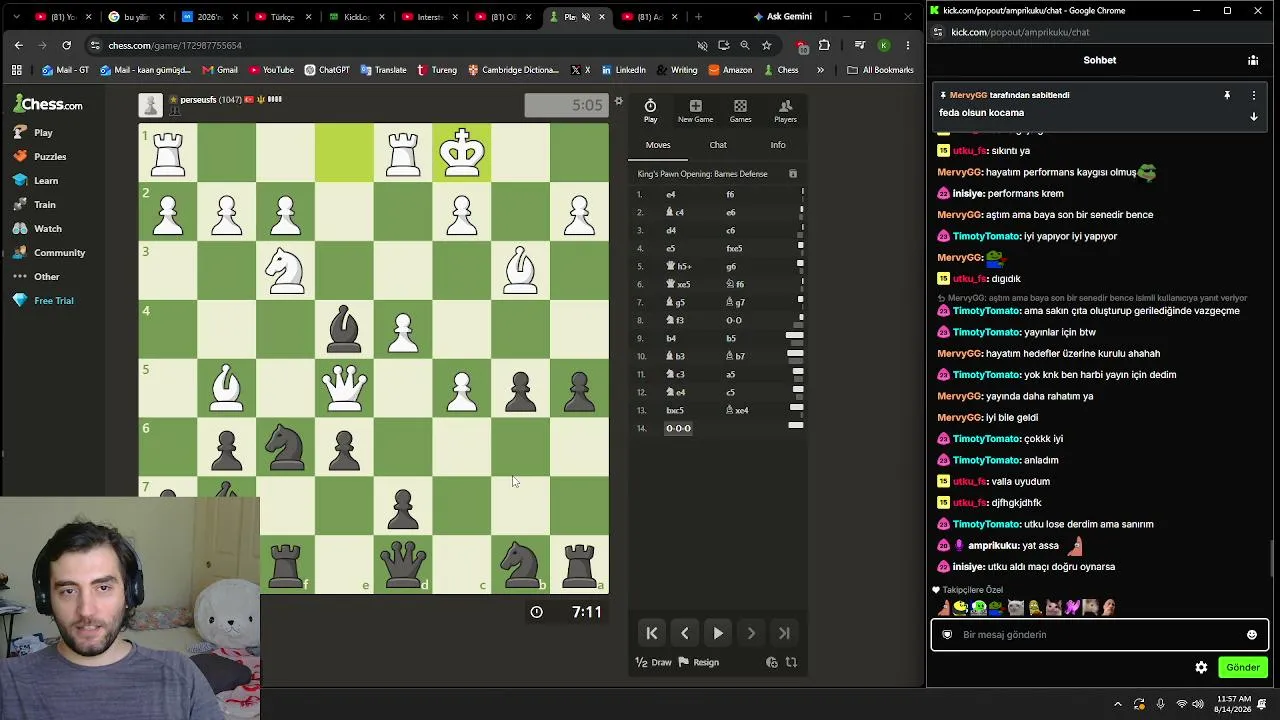Click the white queen on the board
Screen dimensions: 1280x720
coord(344,389)
